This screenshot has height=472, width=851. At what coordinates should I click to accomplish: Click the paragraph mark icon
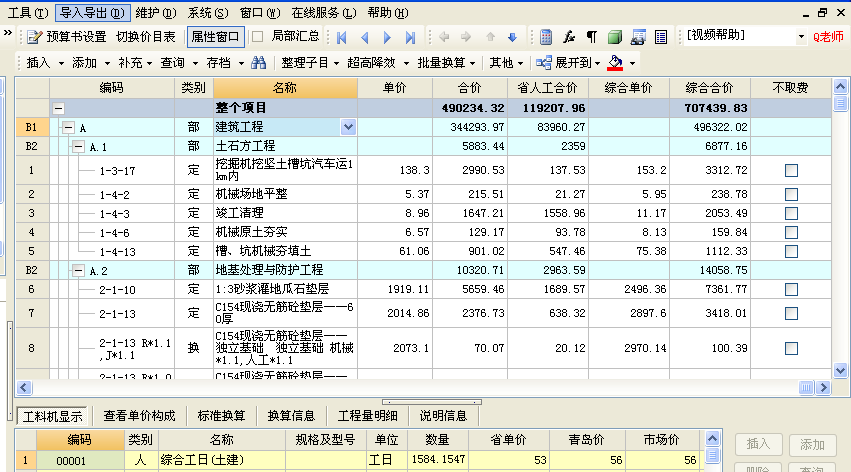pos(592,37)
